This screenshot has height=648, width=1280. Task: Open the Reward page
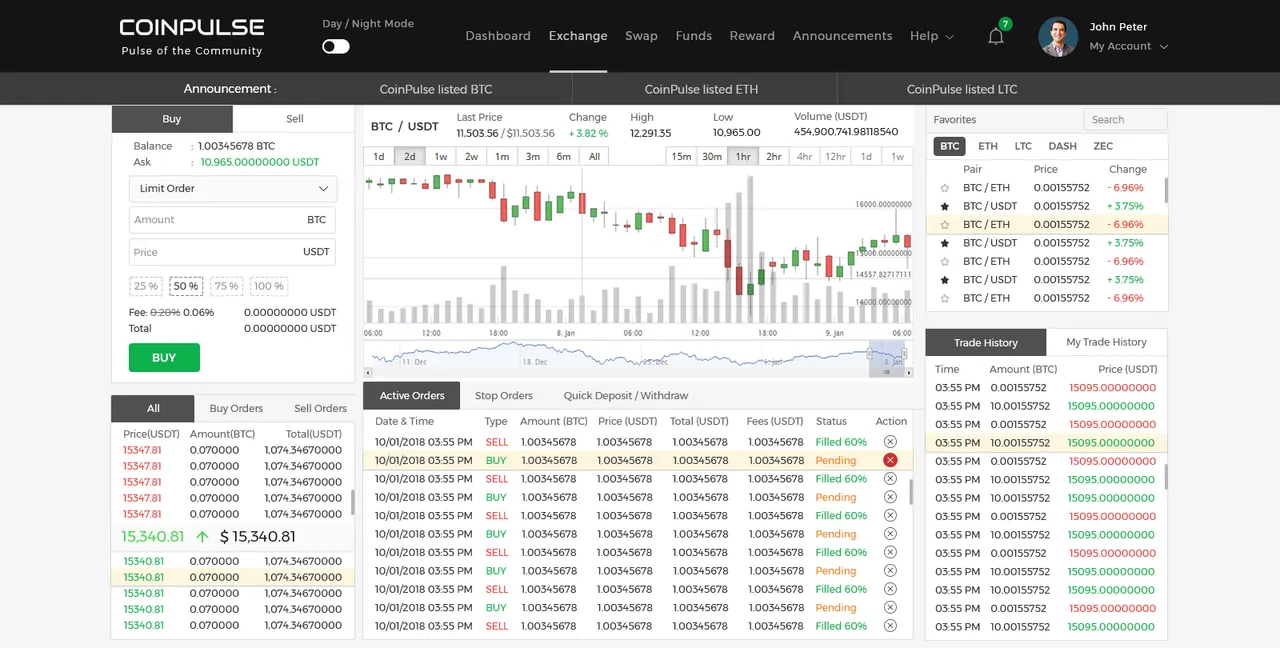coord(752,36)
